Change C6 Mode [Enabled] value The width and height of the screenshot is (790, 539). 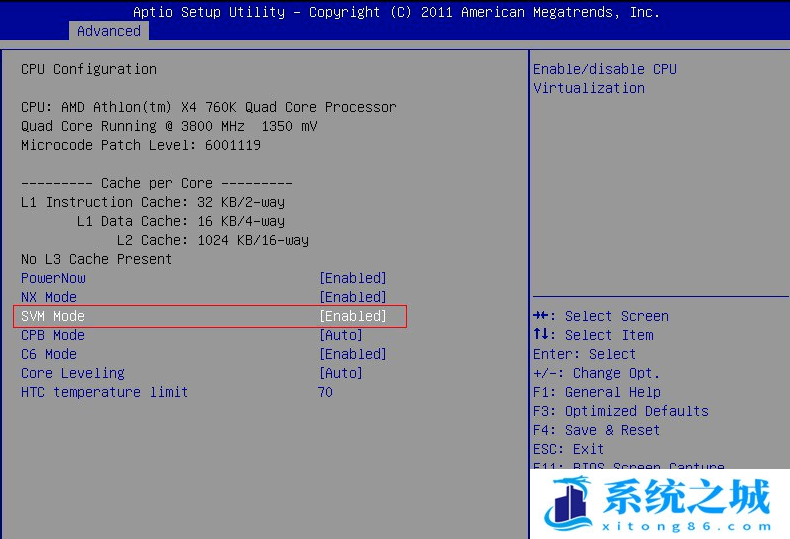pos(353,355)
